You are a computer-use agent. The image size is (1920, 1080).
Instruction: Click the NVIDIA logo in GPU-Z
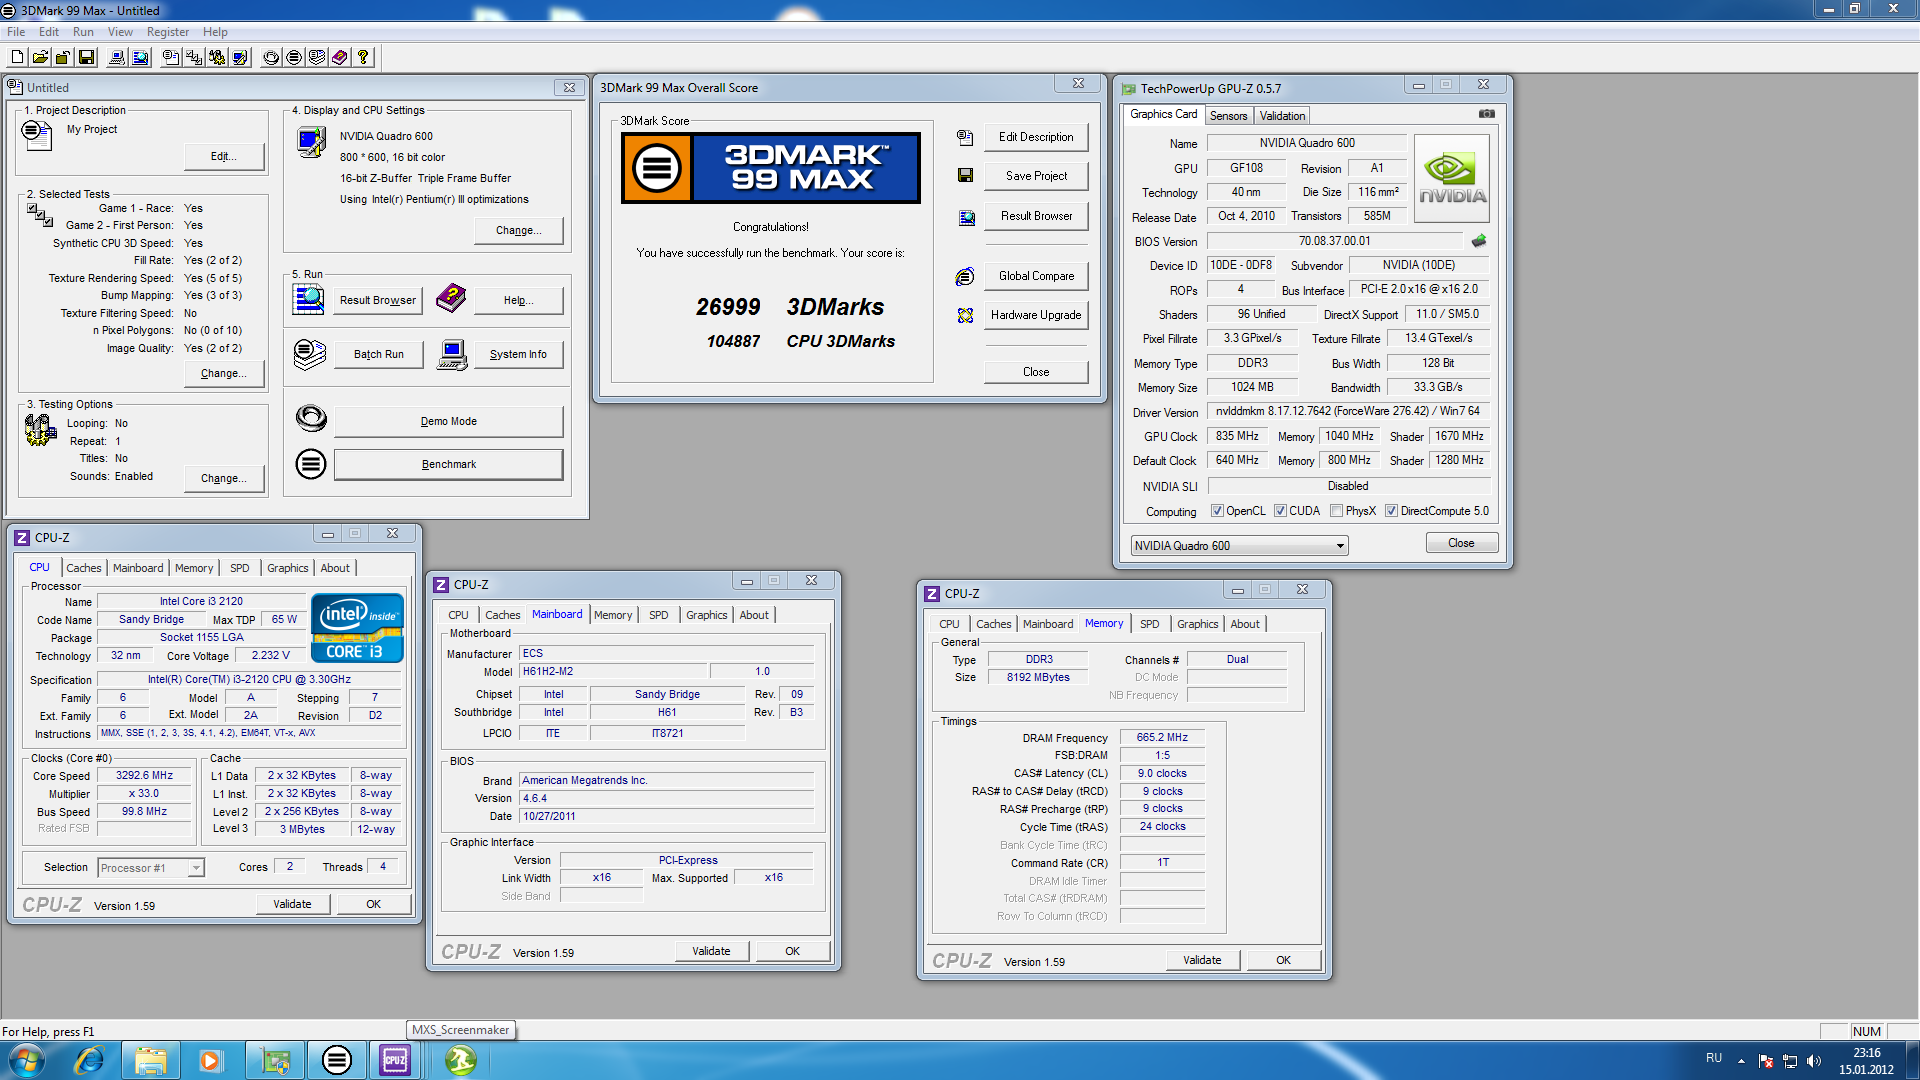pyautogui.click(x=1452, y=179)
